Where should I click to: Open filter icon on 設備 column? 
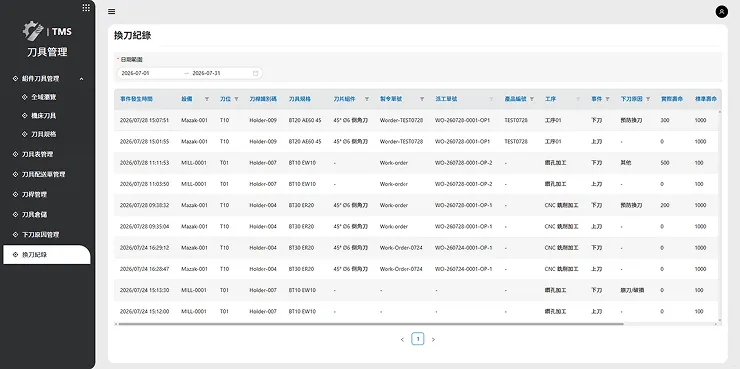tap(207, 99)
